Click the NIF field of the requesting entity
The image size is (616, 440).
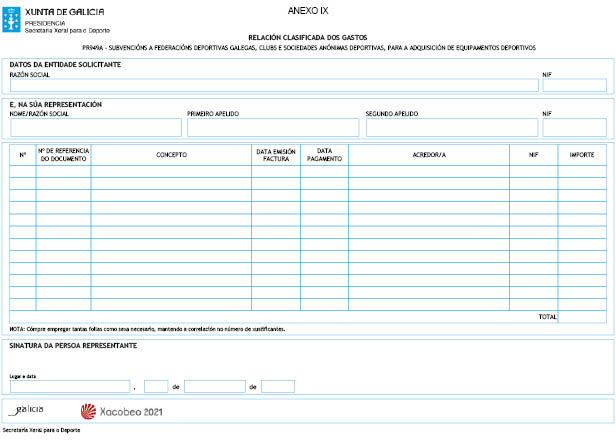click(x=574, y=85)
